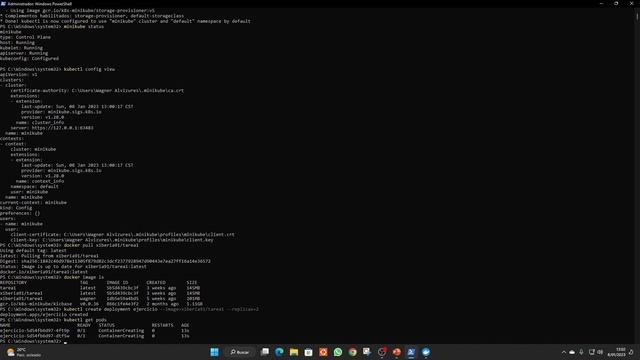Click the 'minikube status' command text
Image resolution: width=640 pixels, height=360 pixels.
point(84,27)
